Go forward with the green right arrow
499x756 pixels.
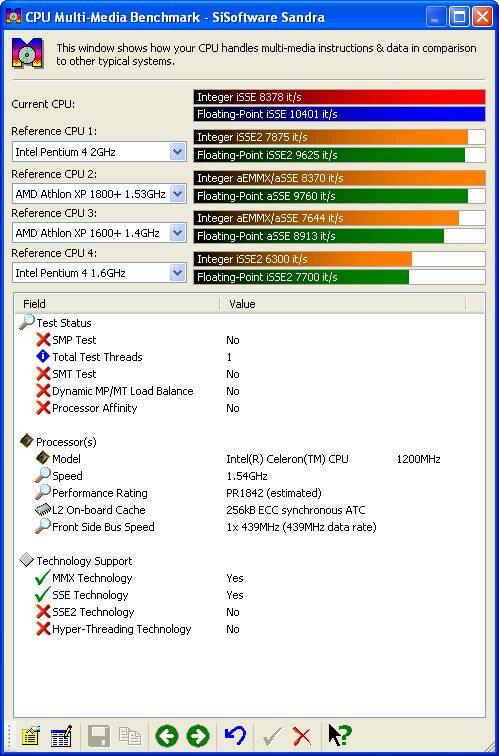(x=198, y=736)
